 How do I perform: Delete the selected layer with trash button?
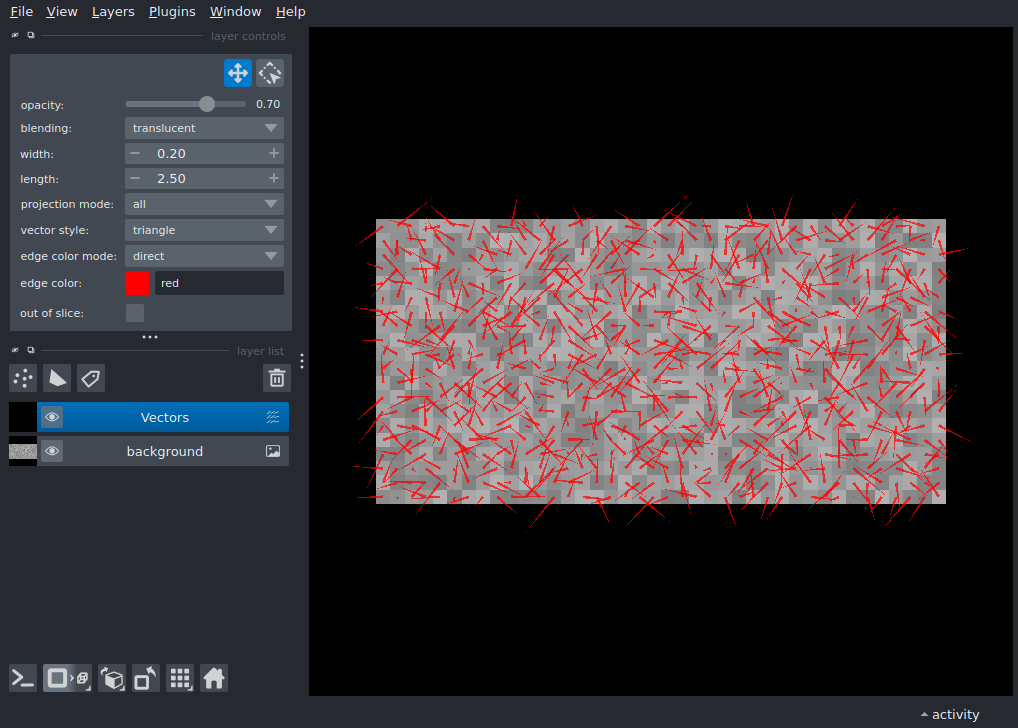click(x=277, y=378)
